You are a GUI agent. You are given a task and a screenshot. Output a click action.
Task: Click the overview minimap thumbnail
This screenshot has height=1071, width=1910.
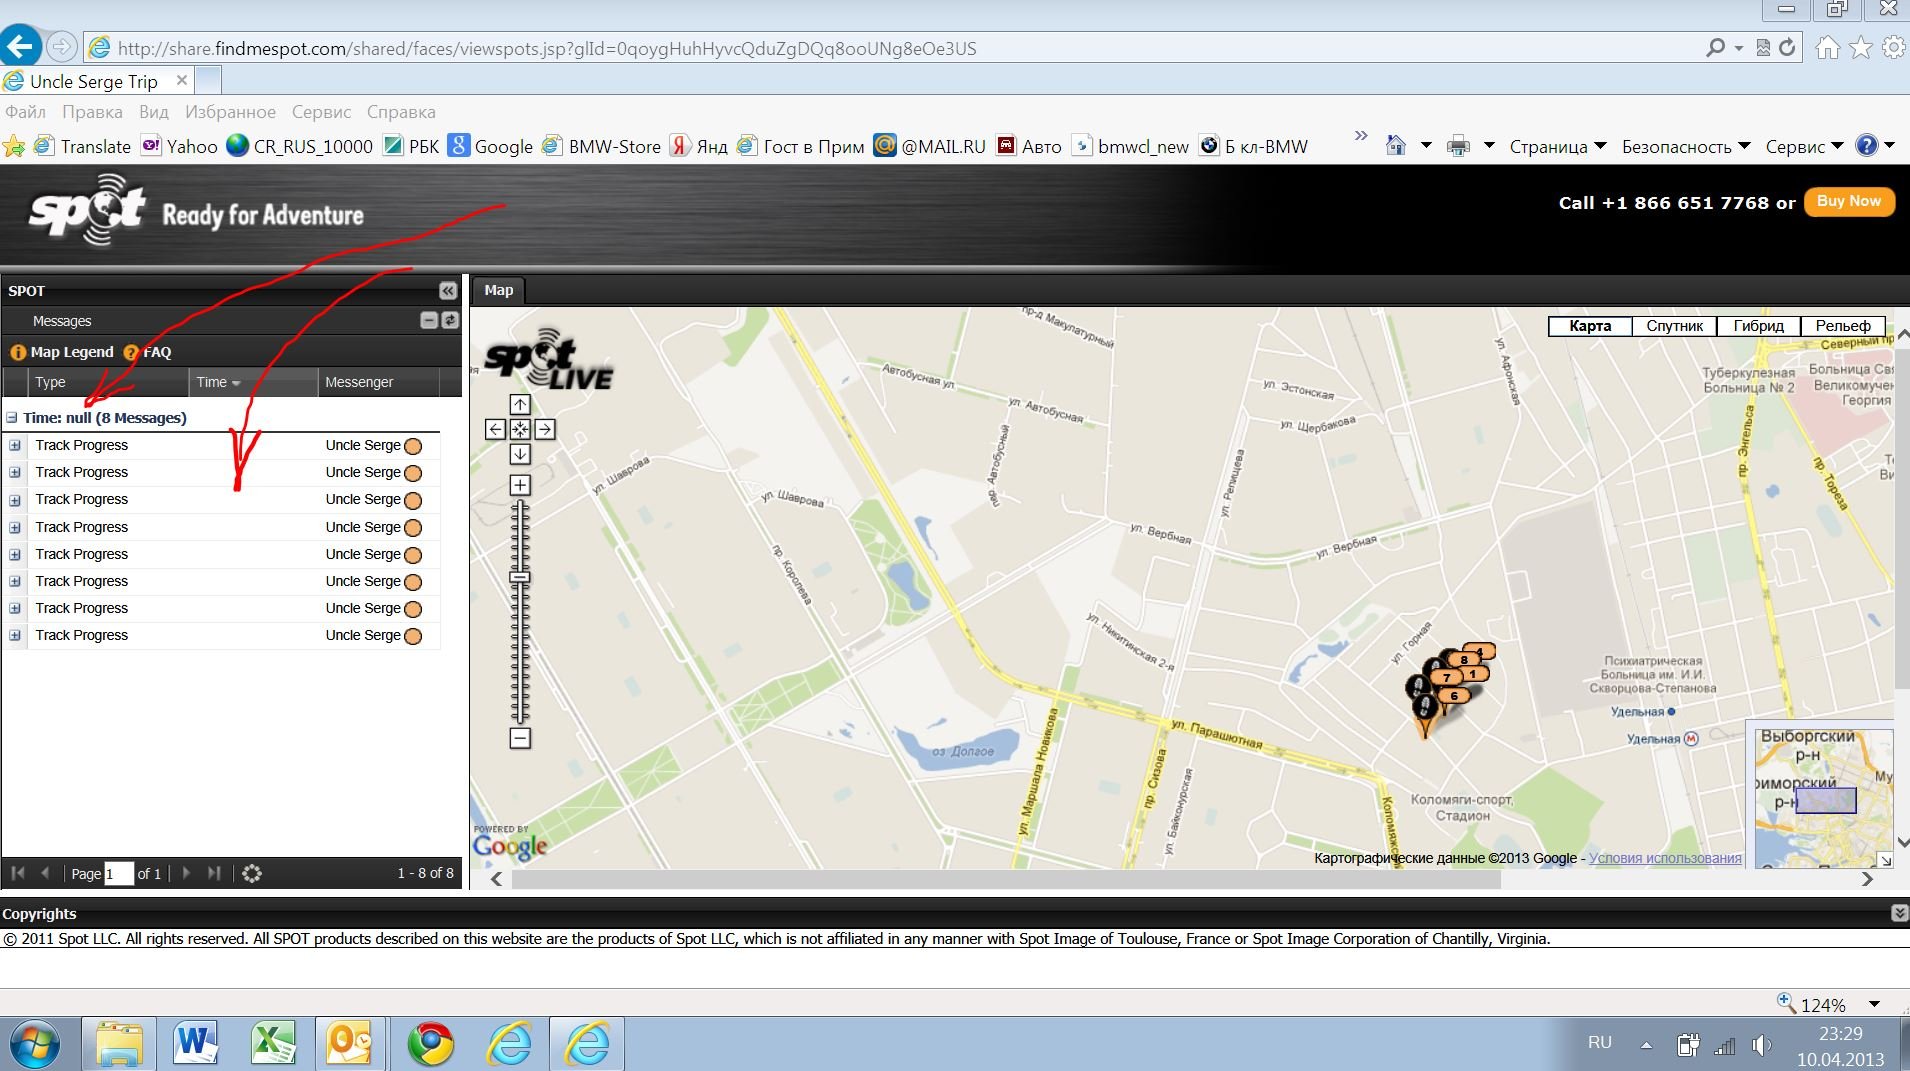pyautogui.click(x=1824, y=798)
